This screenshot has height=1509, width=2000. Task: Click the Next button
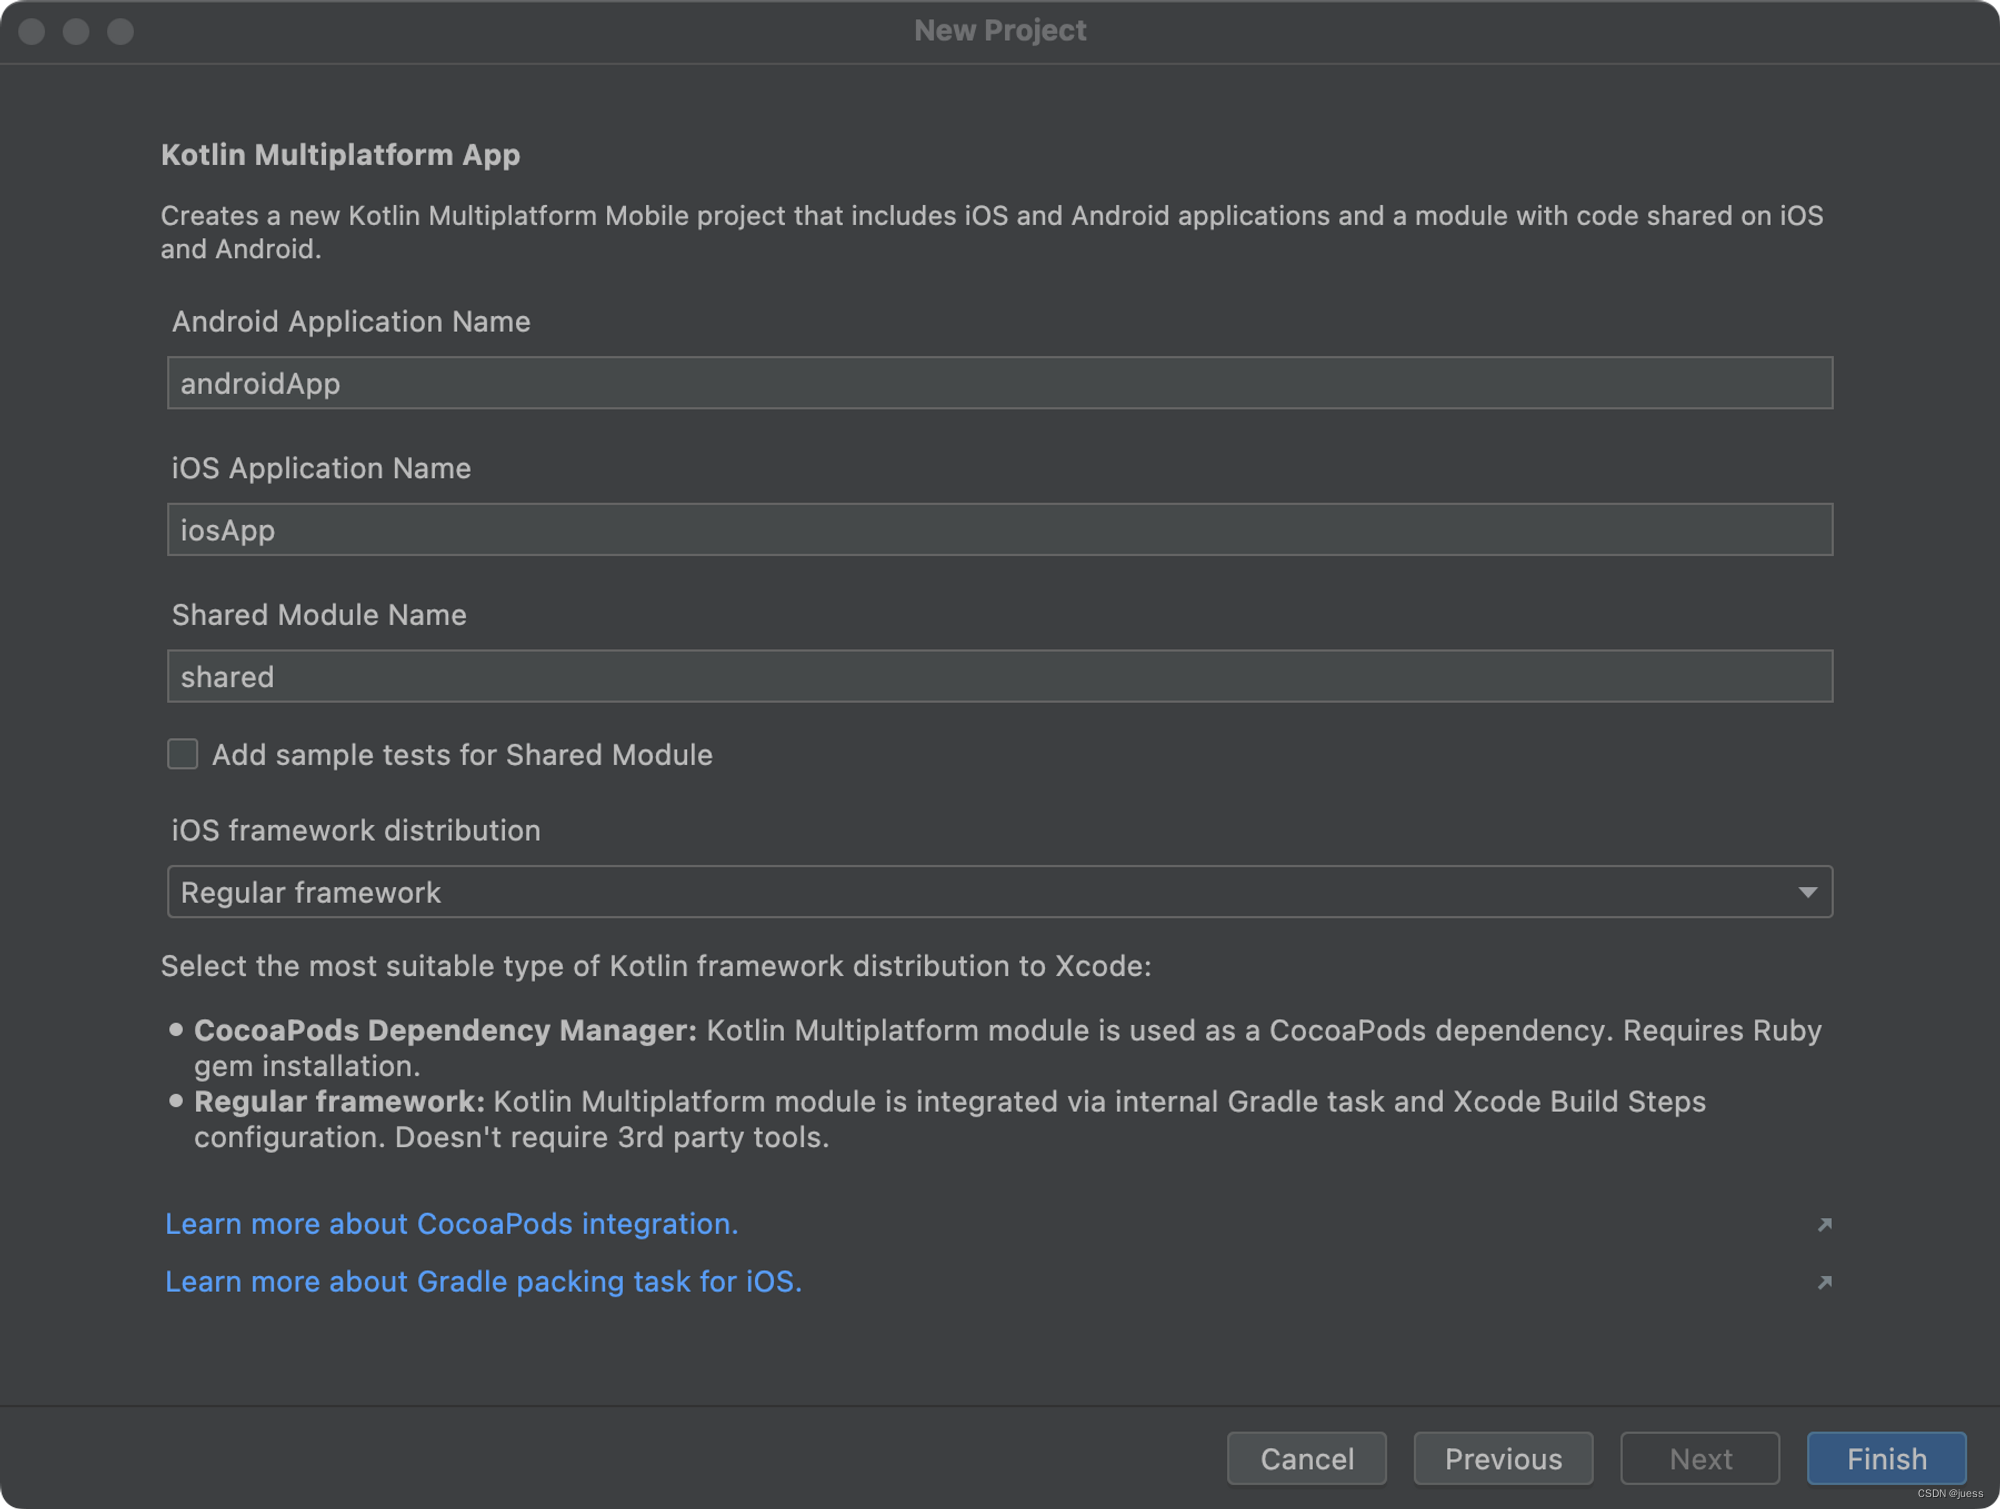tap(1699, 1459)
